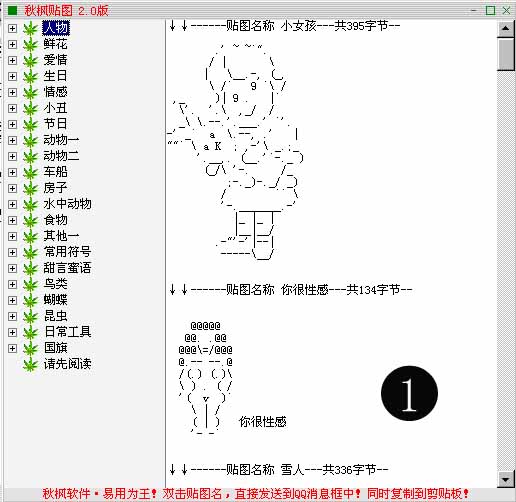Click the red status bar hint text
The image size is (516, 502).
point(255,494)
